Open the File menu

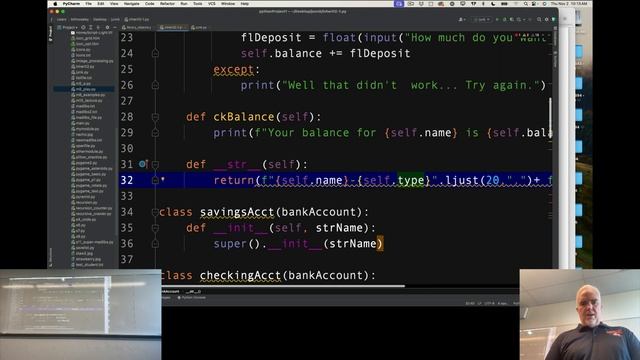(x=89, y=4)
